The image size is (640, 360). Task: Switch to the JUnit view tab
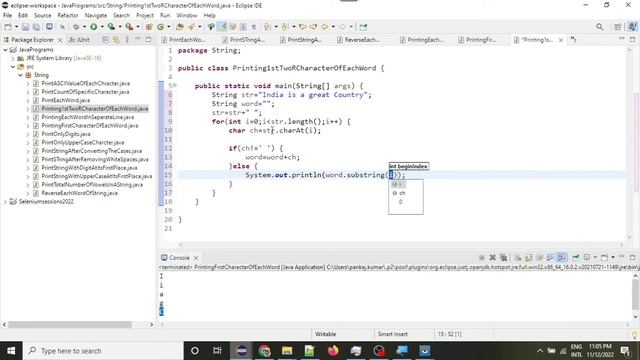click(80, 40)
